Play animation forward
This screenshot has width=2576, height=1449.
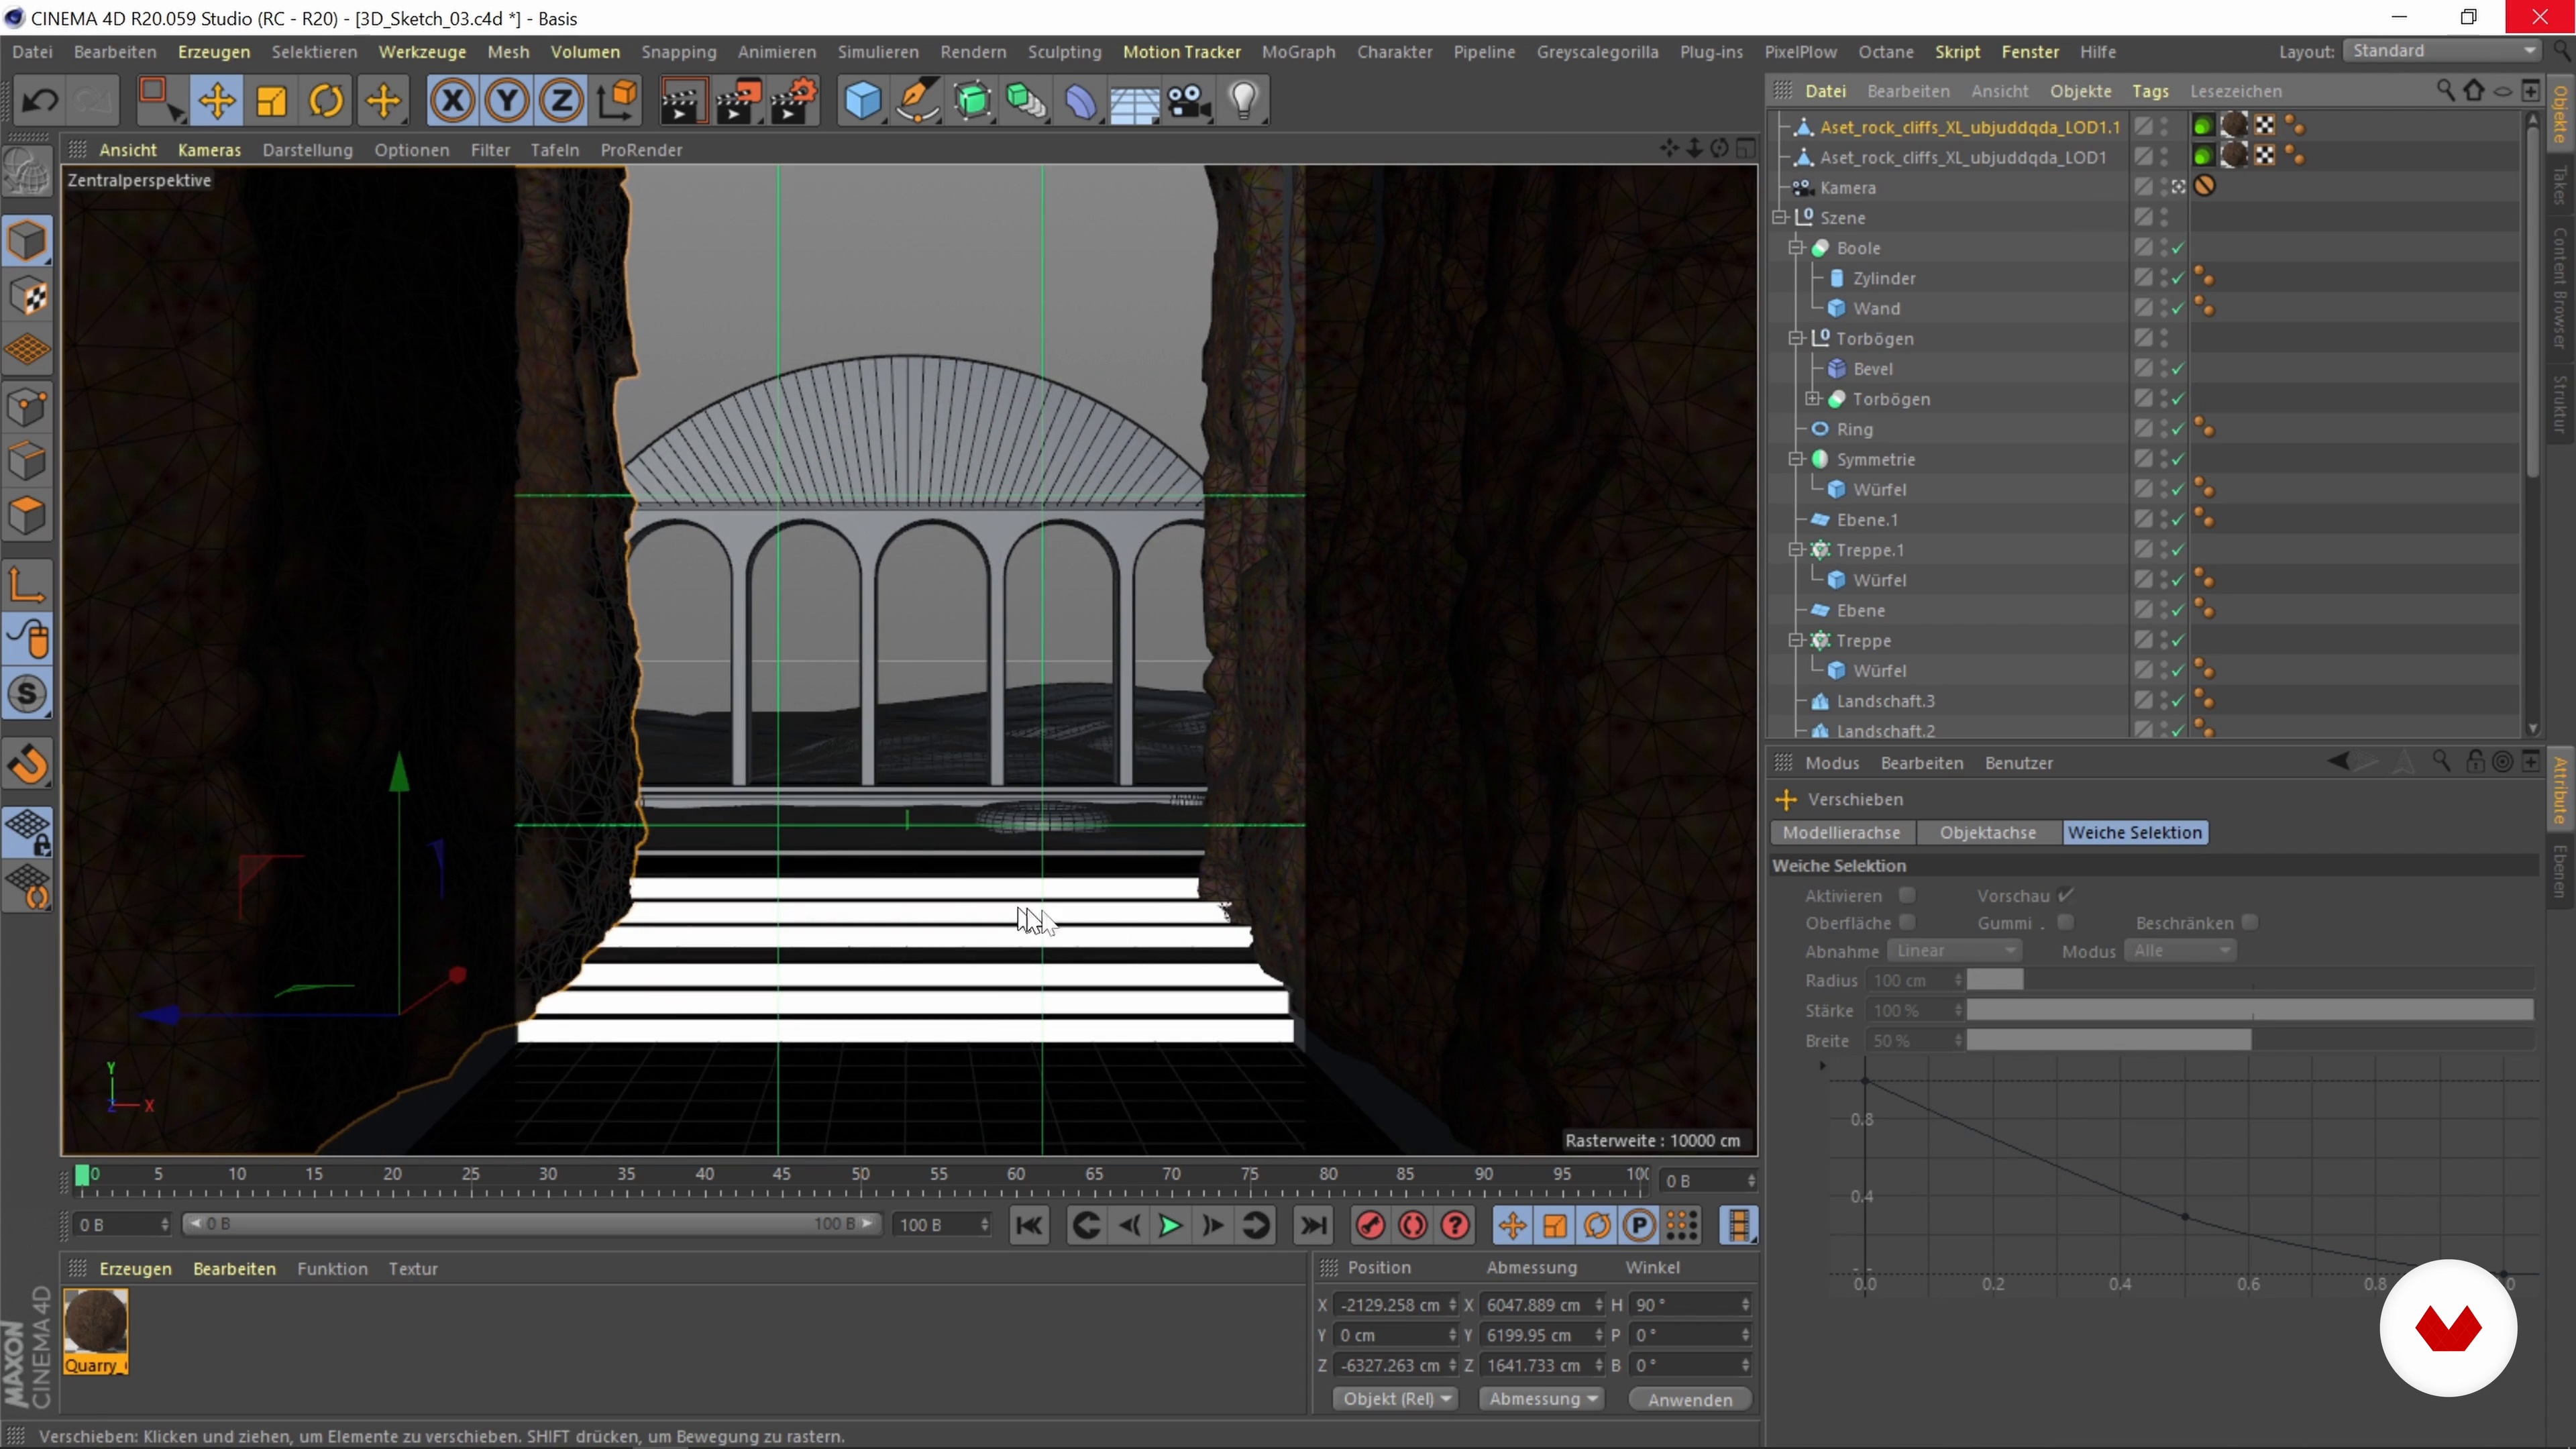point(1170,1225)
